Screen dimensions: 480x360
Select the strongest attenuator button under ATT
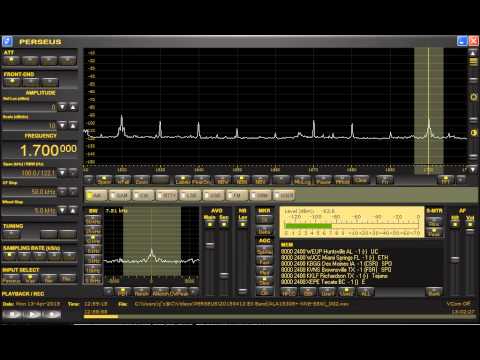(68, 60)
